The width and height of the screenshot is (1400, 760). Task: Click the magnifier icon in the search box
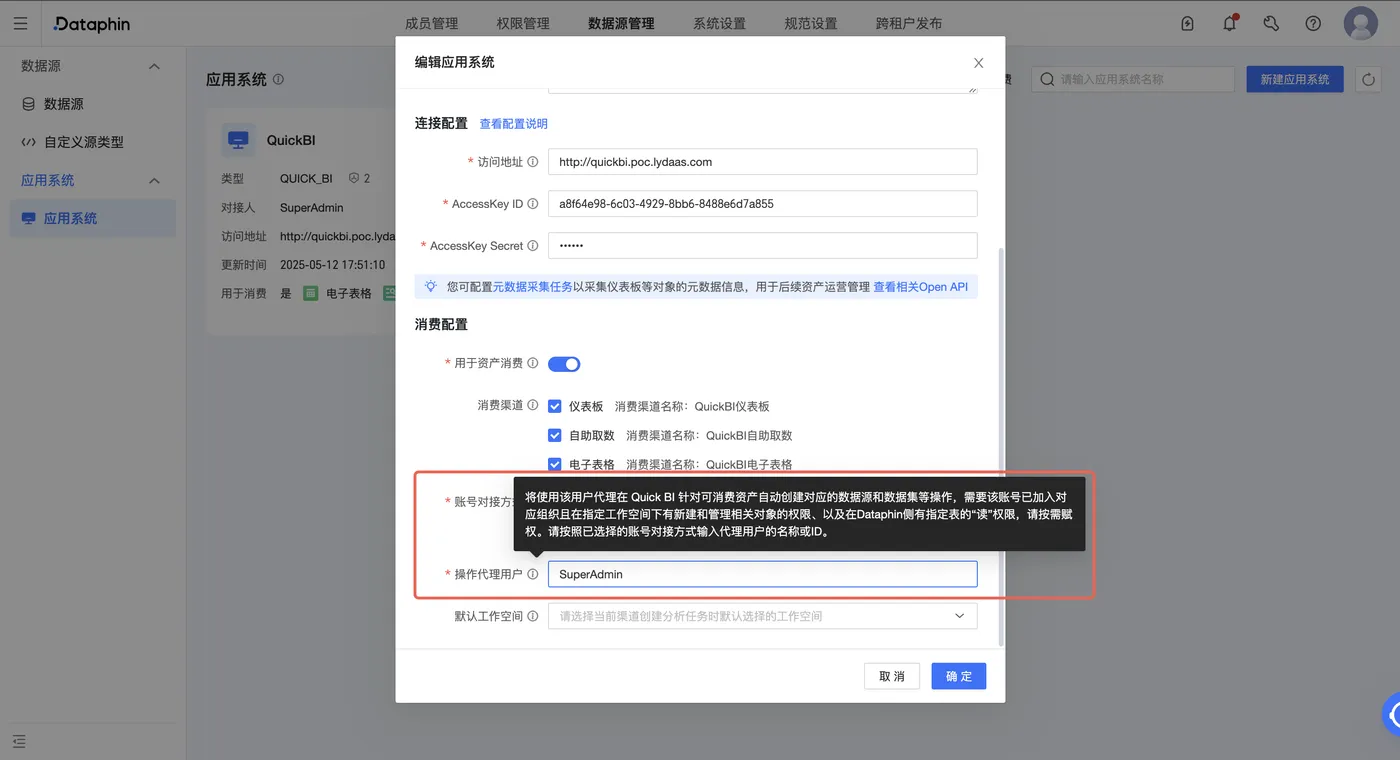pyautogui.click(x=1047, y=79)
